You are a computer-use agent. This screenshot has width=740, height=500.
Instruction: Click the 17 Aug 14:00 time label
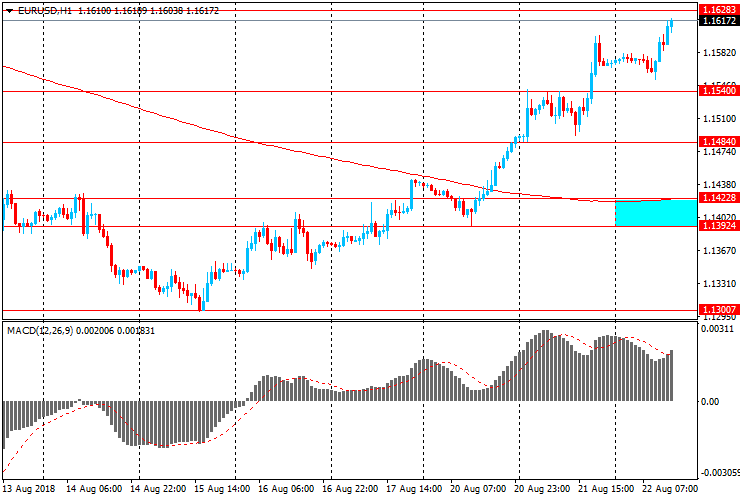pos(414,489)
